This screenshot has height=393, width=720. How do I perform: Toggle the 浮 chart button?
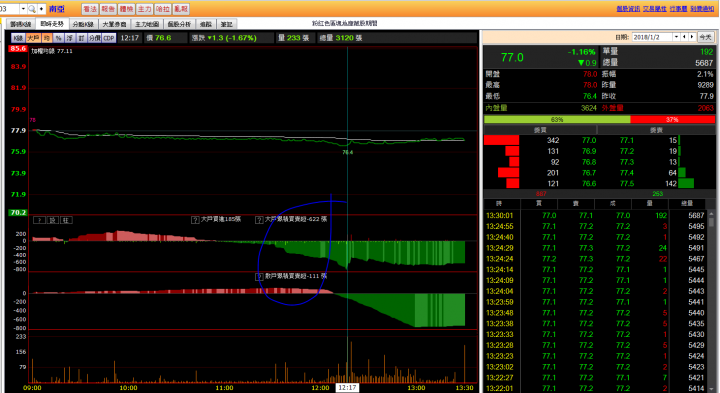70,38
